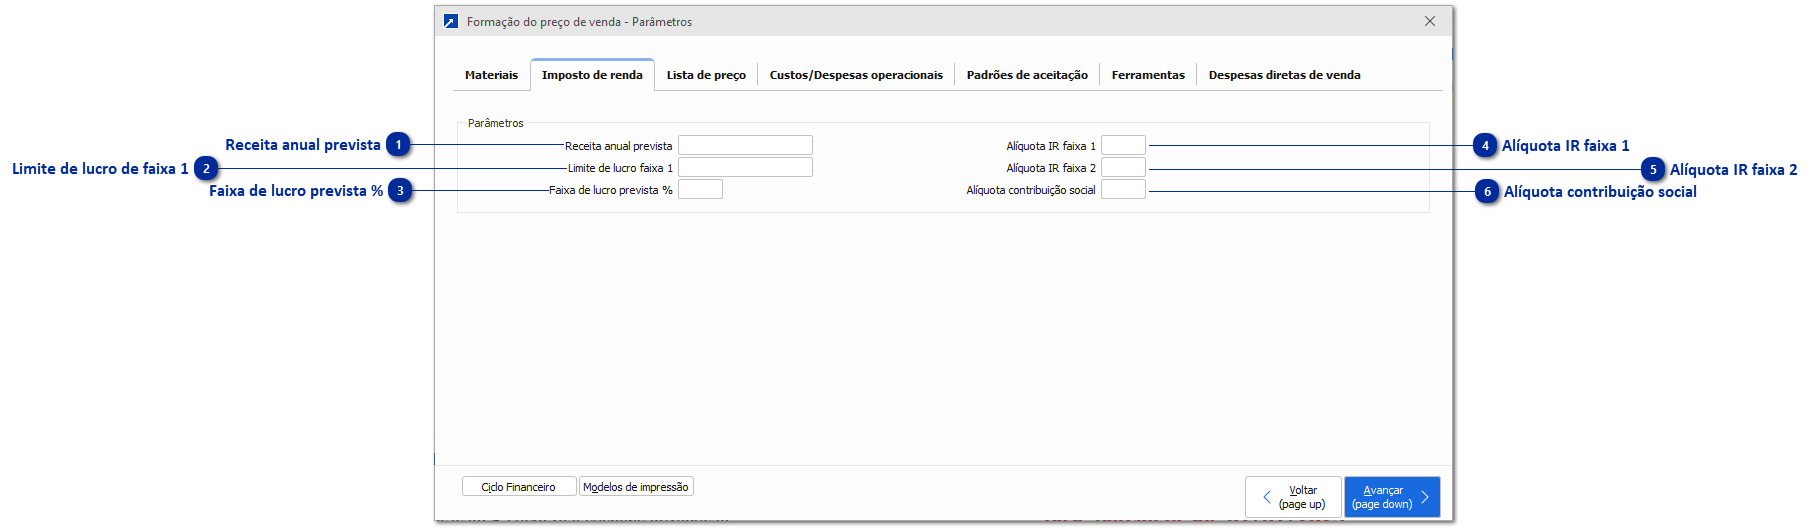Viewport: 1814px width, 530px height.
Task: Focus the Limite de lucro faixa 1 field
Action: (x=745, y=167)
